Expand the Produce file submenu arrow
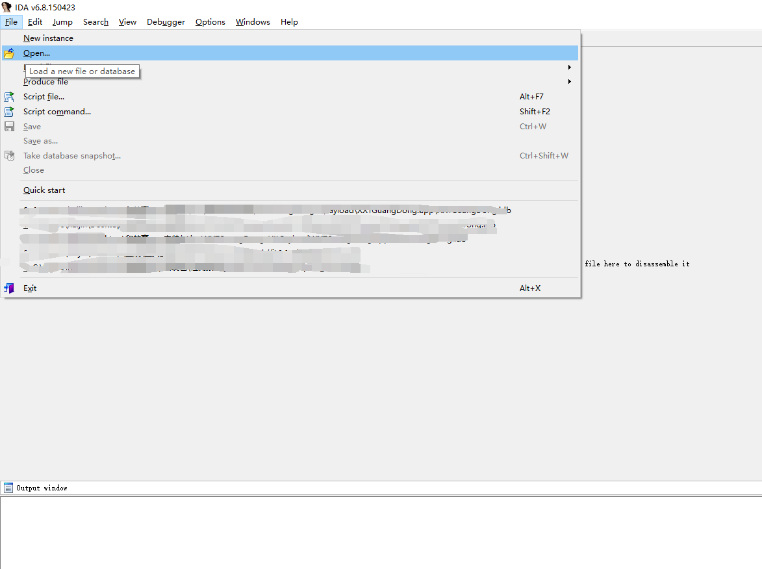 pos(569,82)
